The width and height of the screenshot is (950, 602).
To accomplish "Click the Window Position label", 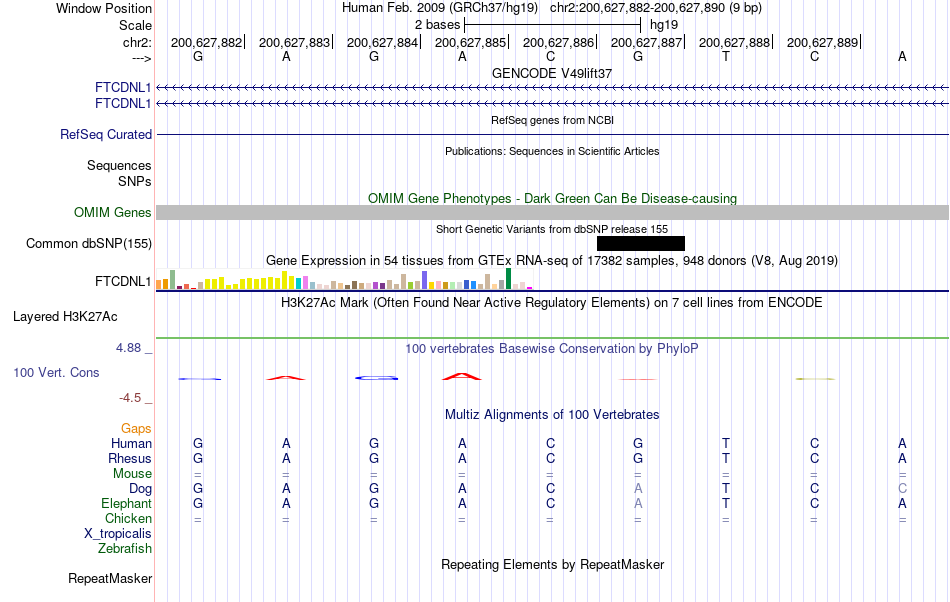I will [x=104, y=8].
